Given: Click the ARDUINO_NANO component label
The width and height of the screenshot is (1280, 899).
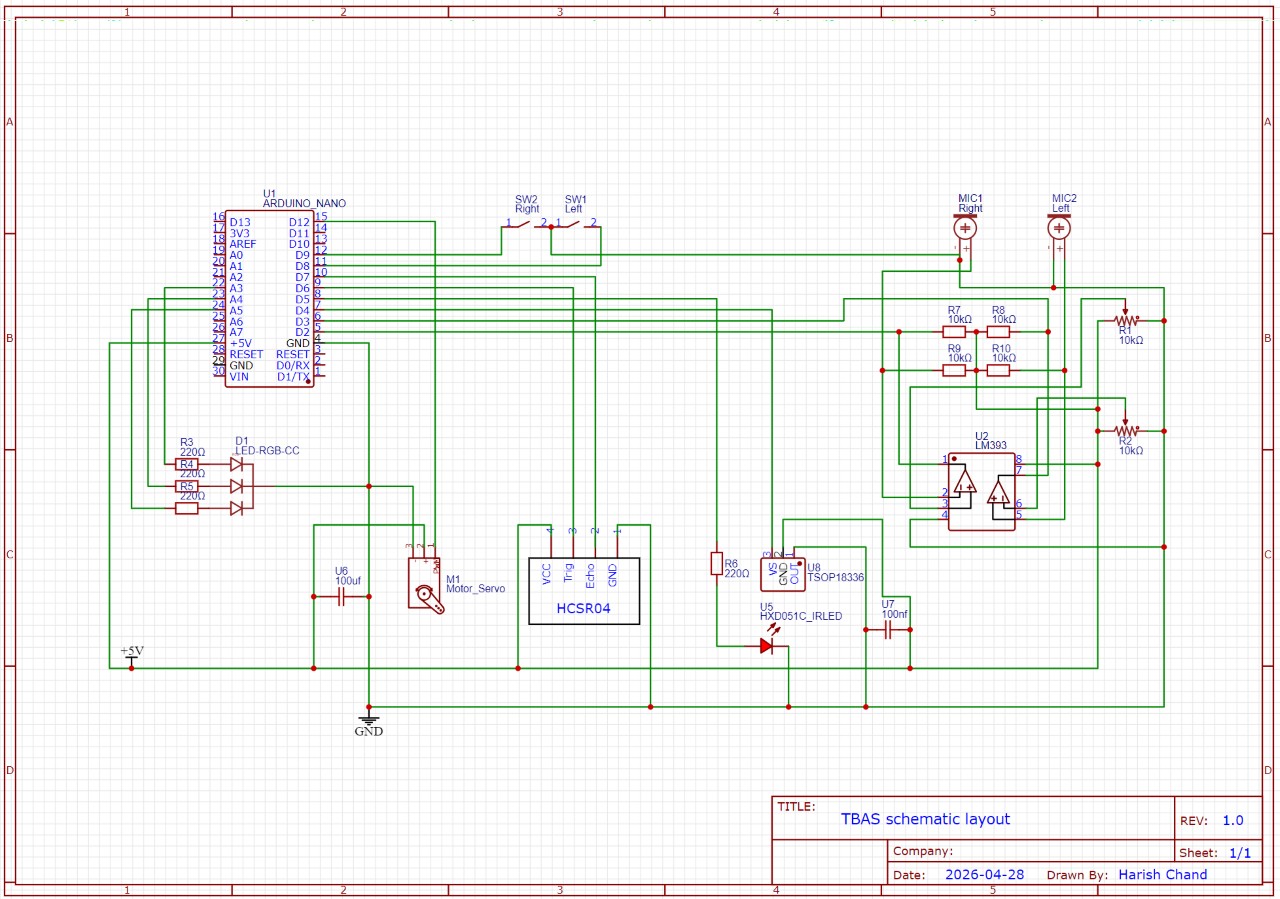Looking at the screenshot, I should pyautogui.click(x=305, y=203).
